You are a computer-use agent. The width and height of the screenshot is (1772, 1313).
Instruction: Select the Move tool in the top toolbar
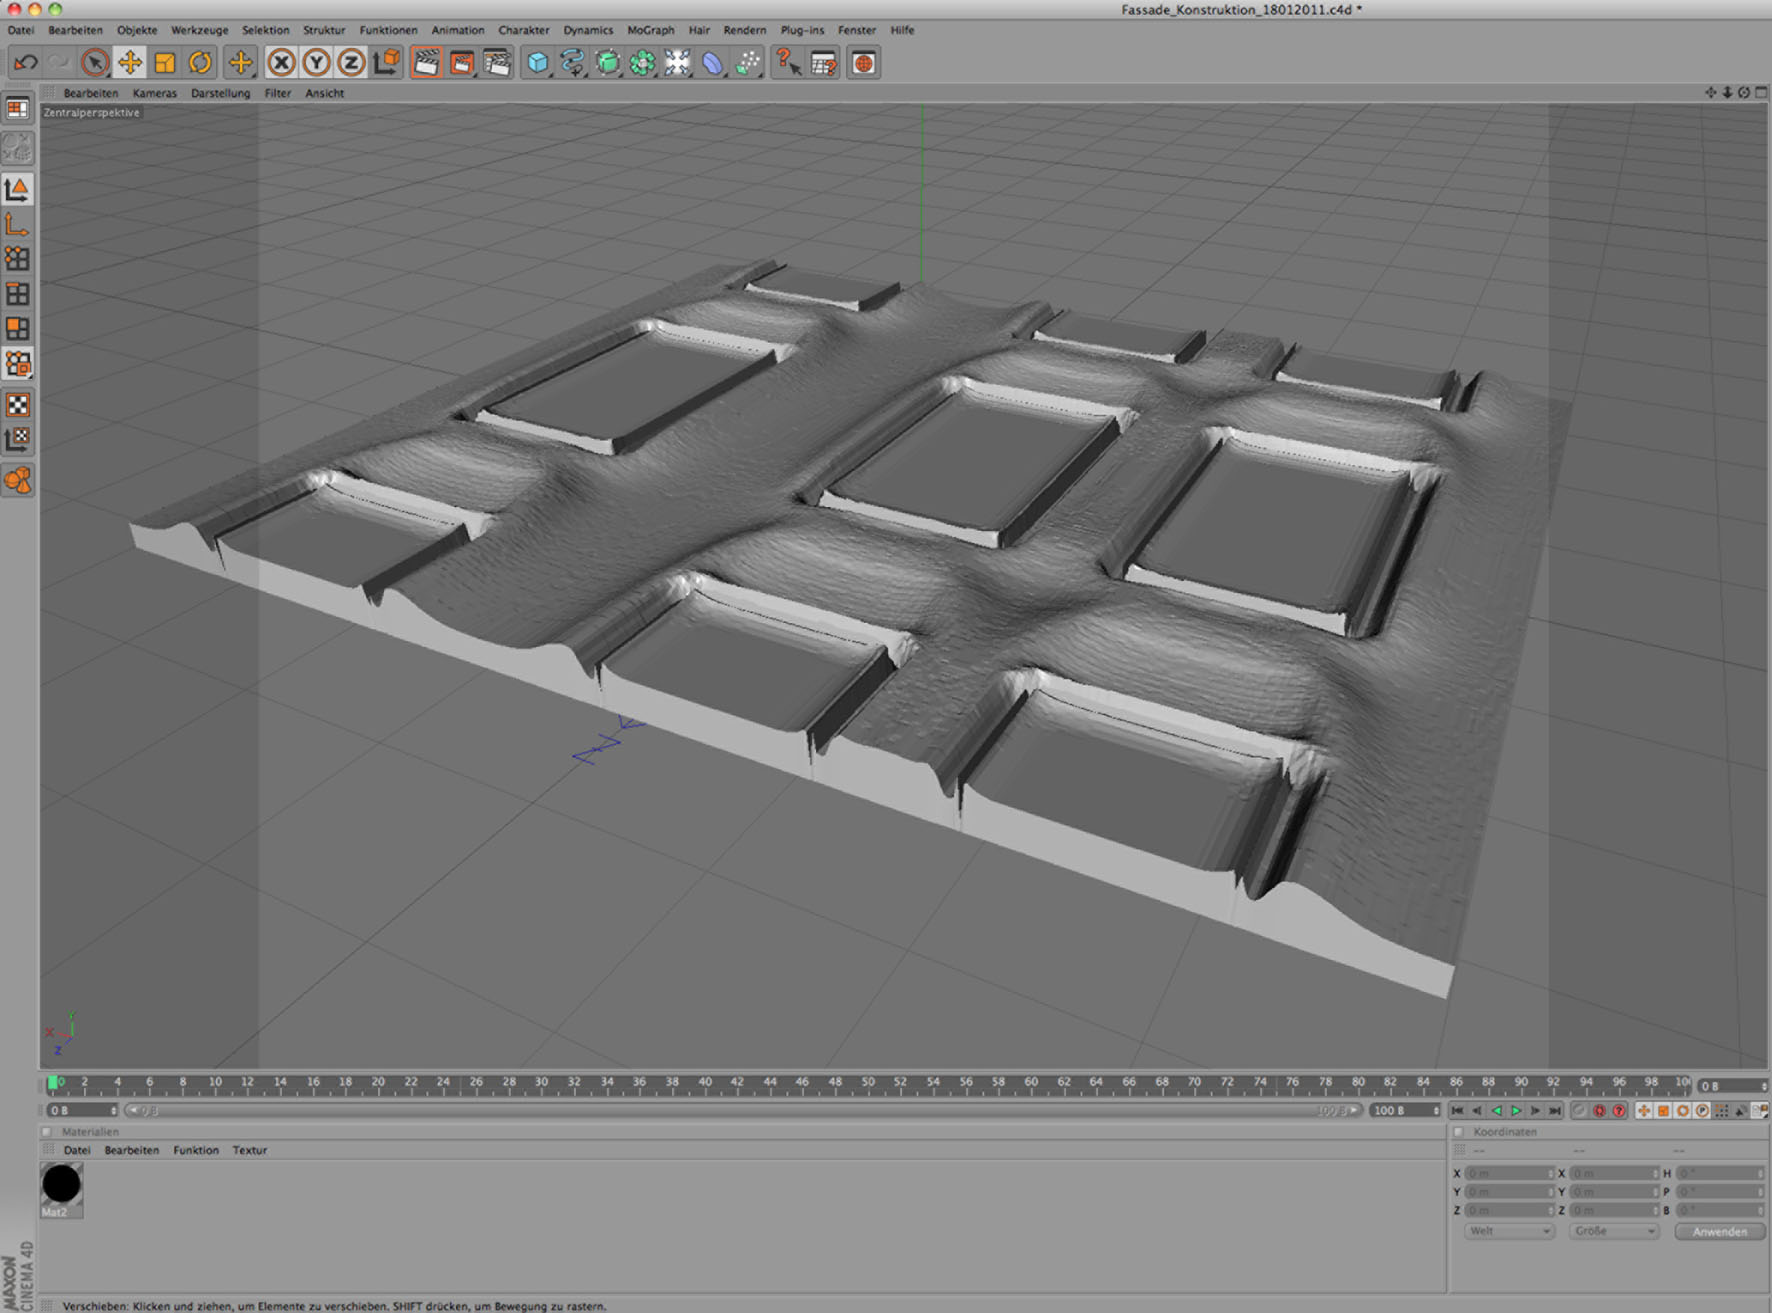coord(130,63)
